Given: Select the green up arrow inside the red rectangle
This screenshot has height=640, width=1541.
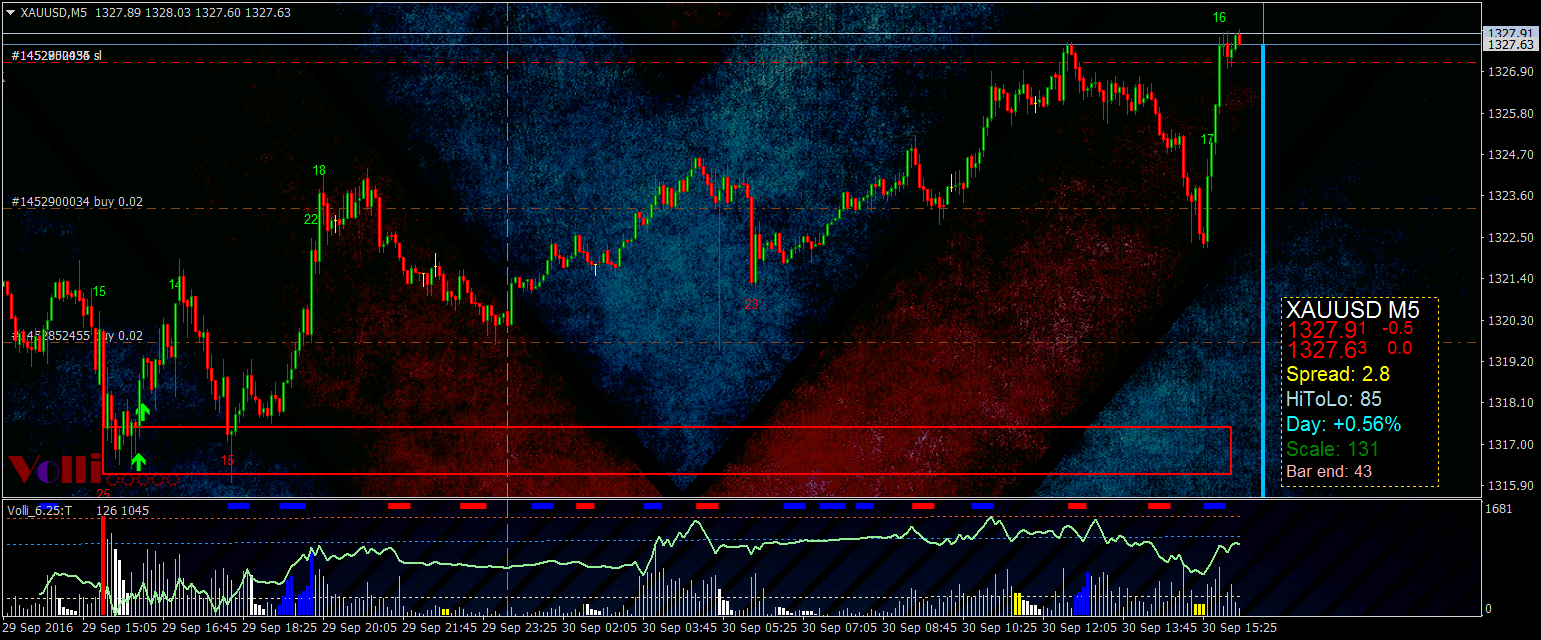Looking at the screenshot, I should 138,461.
